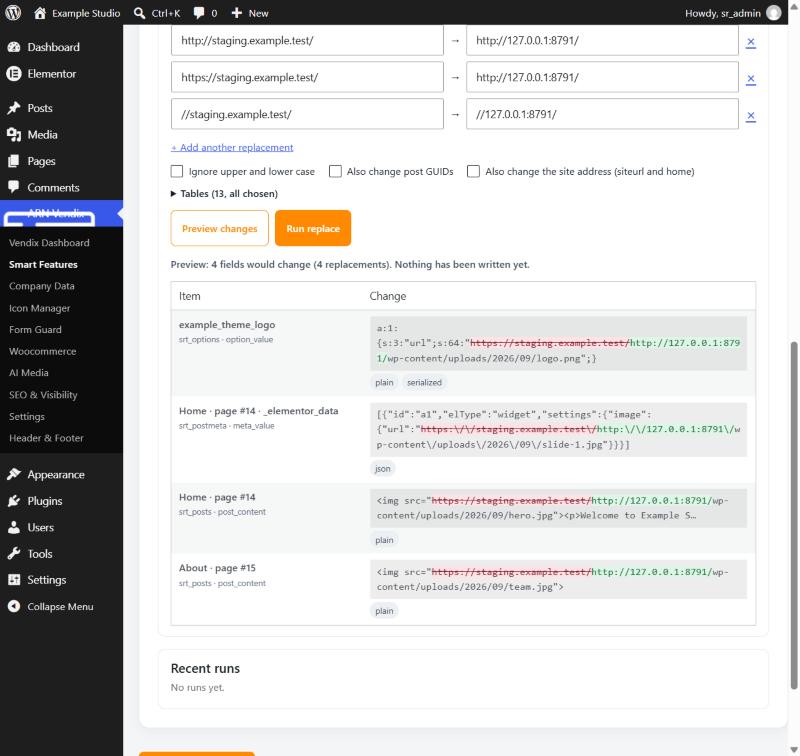
Task: Click the Item column header
Action: click(189, 296)
